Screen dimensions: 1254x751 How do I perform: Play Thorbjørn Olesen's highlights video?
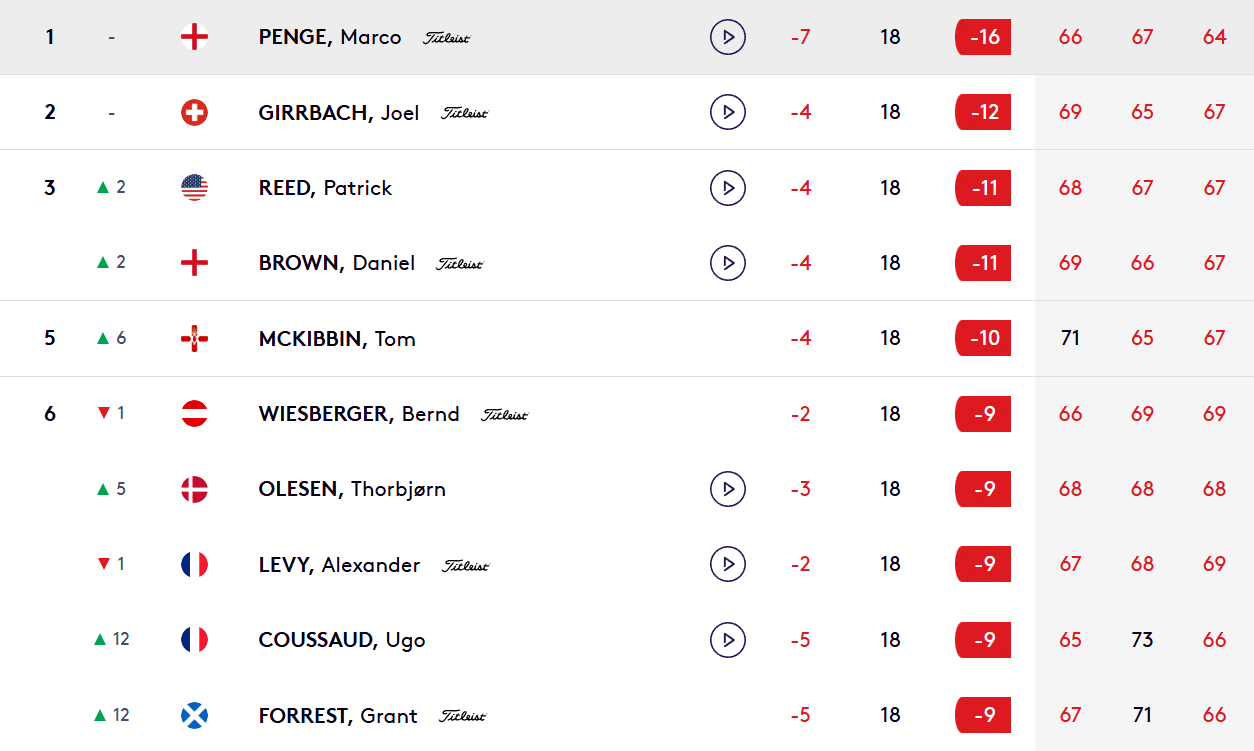tap(728, 489)
